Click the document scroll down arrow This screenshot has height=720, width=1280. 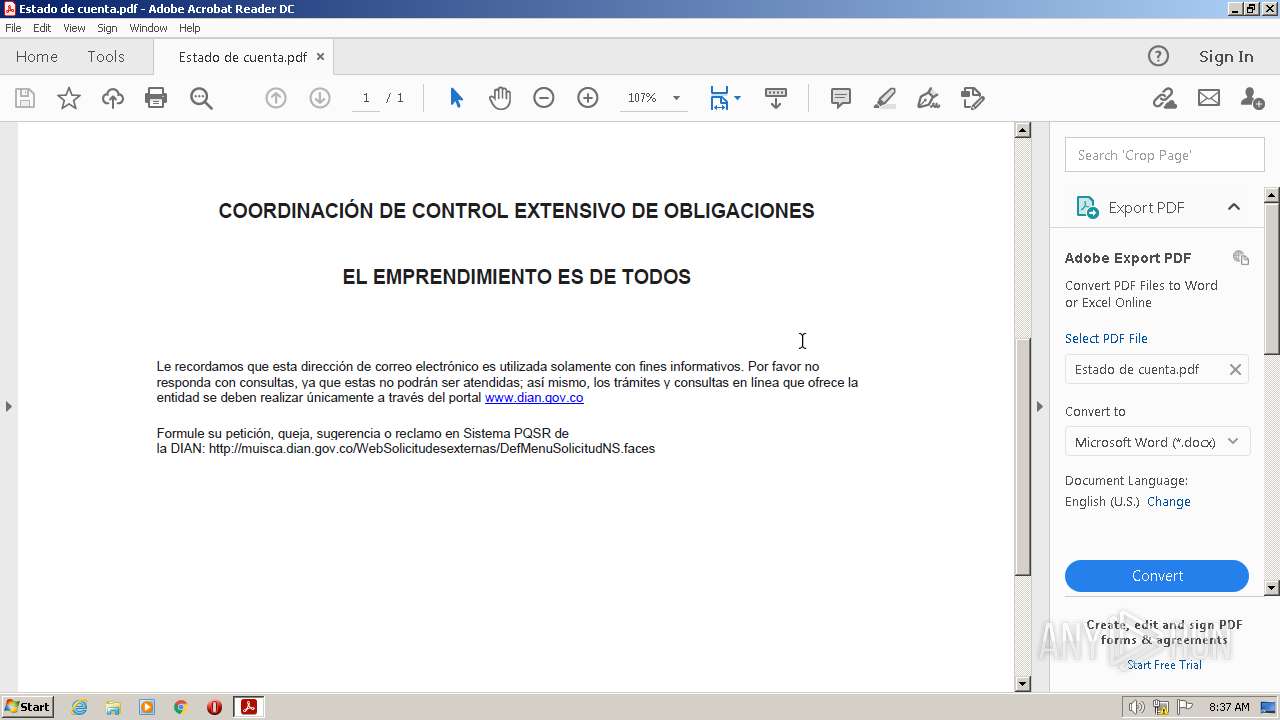(1022, 684)
